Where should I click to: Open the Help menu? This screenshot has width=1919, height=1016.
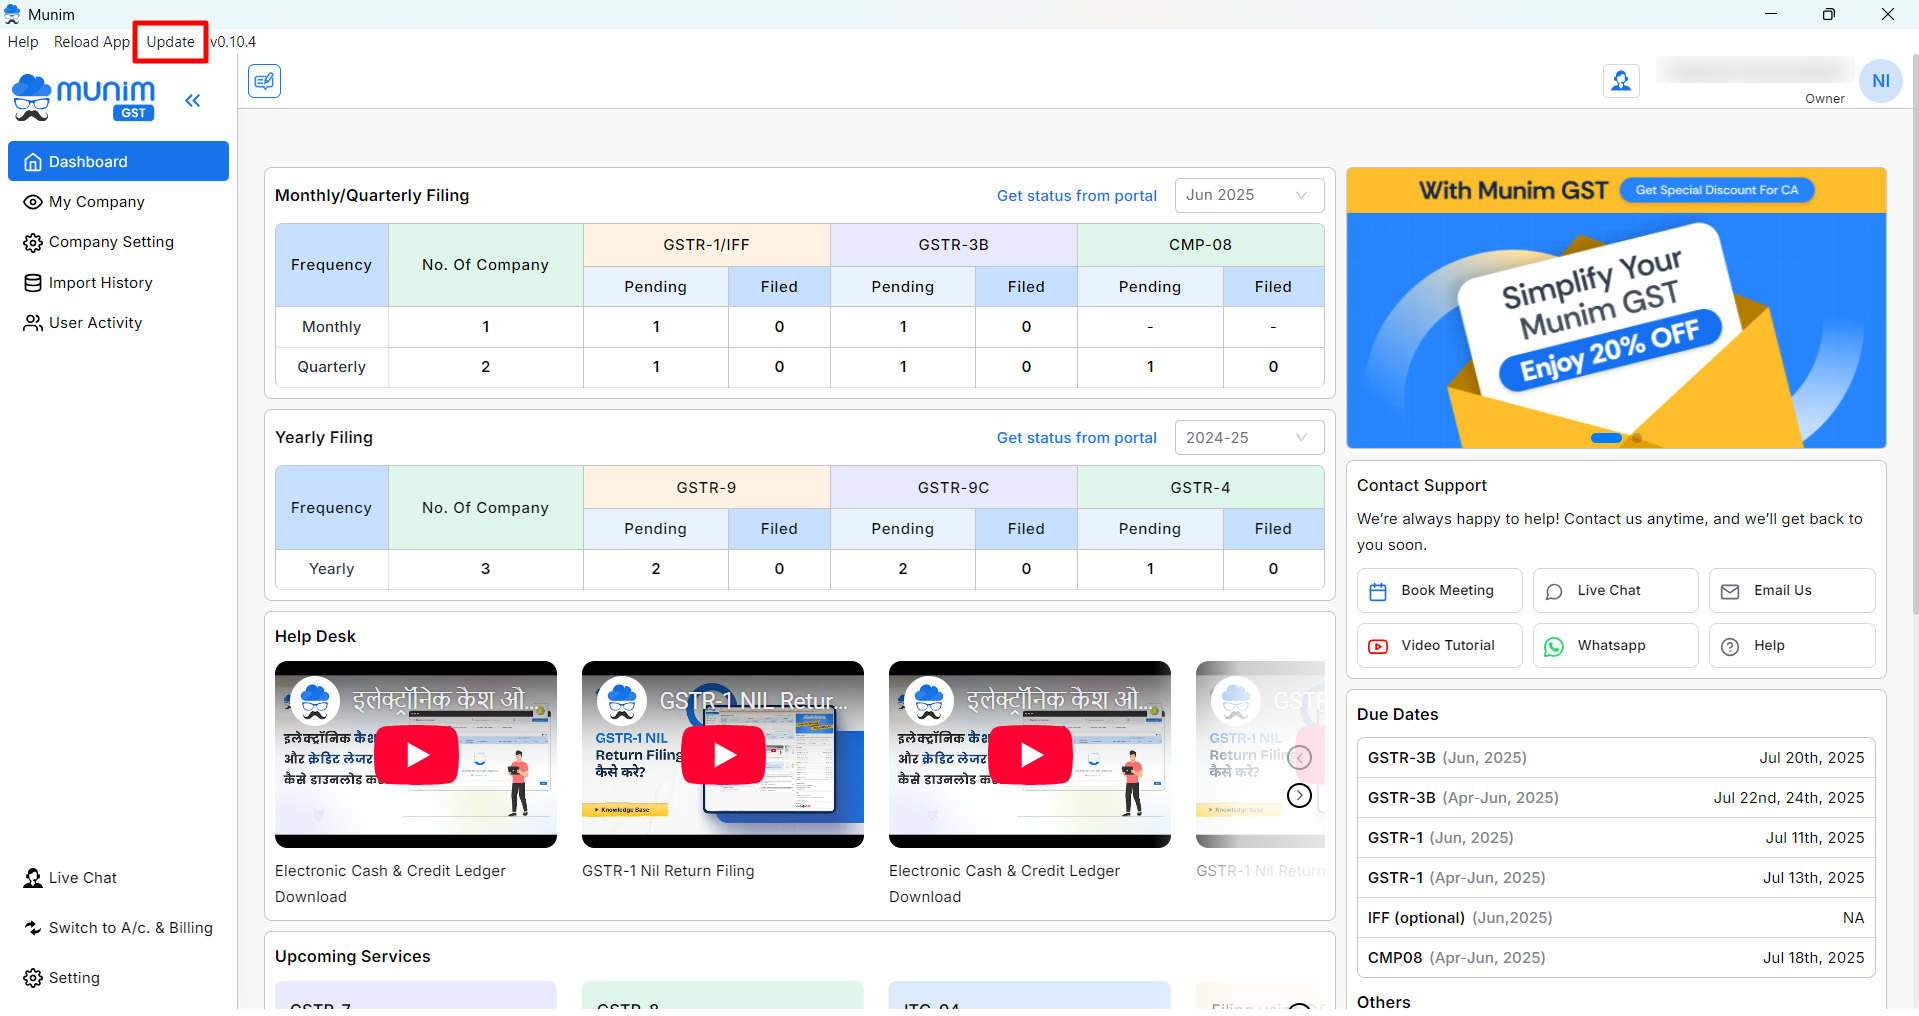pos(23,42)
